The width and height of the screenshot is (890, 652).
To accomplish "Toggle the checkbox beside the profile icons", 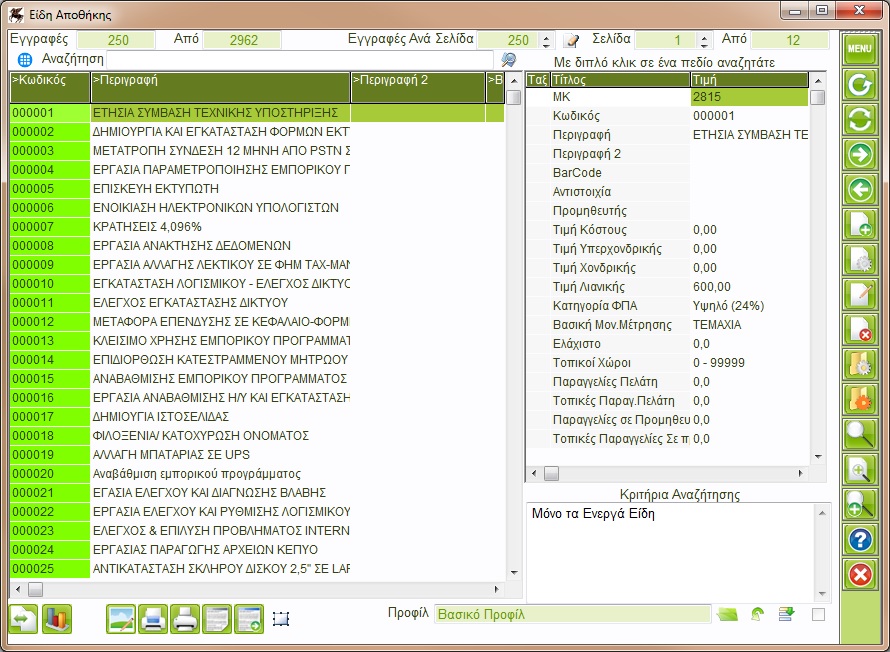I will tap(818, 614).
